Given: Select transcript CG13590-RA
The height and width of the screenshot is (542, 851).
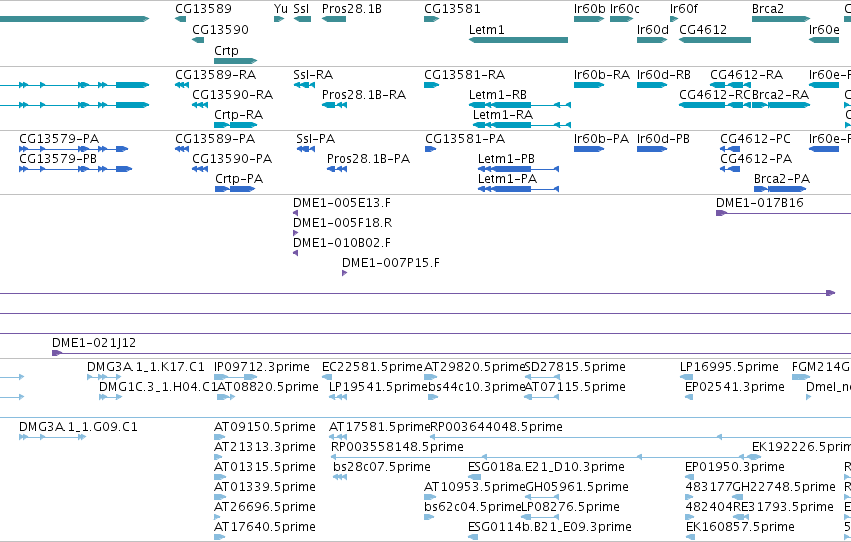Looking at the screenshot, I should [200, 105].
